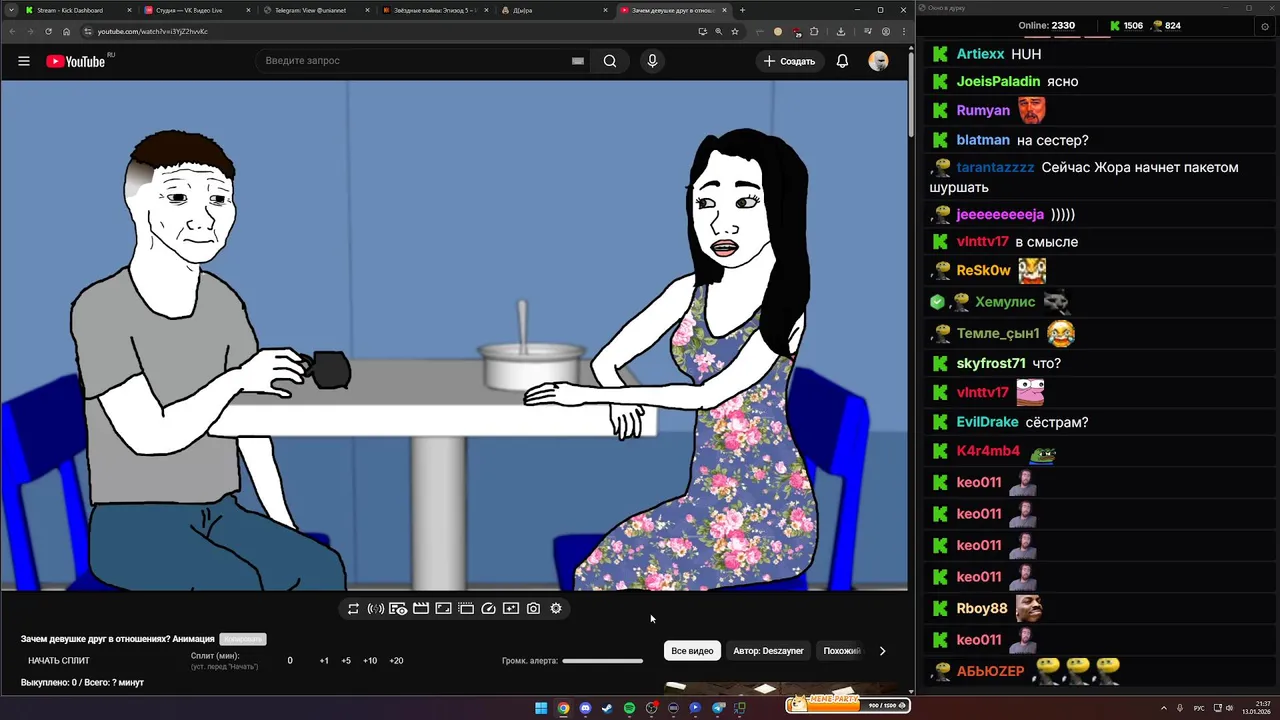Click the YouTube page vertical scrollbar
This screenshot has width=1280, height=720.
[911, 95]
